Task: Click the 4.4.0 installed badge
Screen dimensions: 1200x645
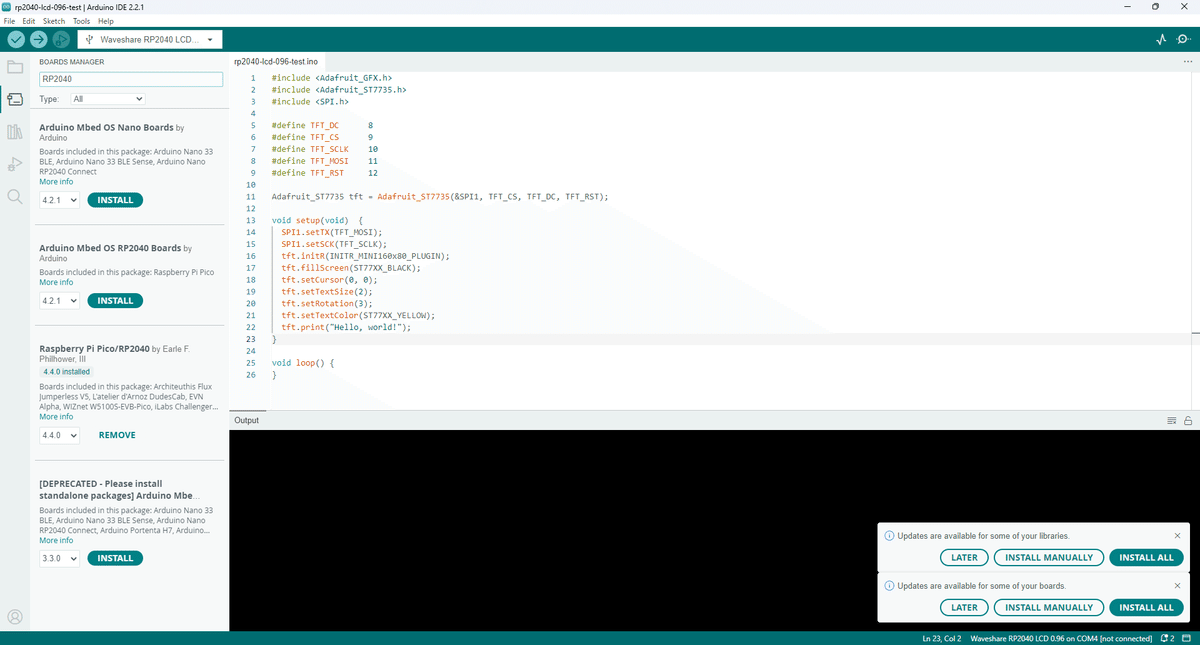Action: tap(67, 372)
